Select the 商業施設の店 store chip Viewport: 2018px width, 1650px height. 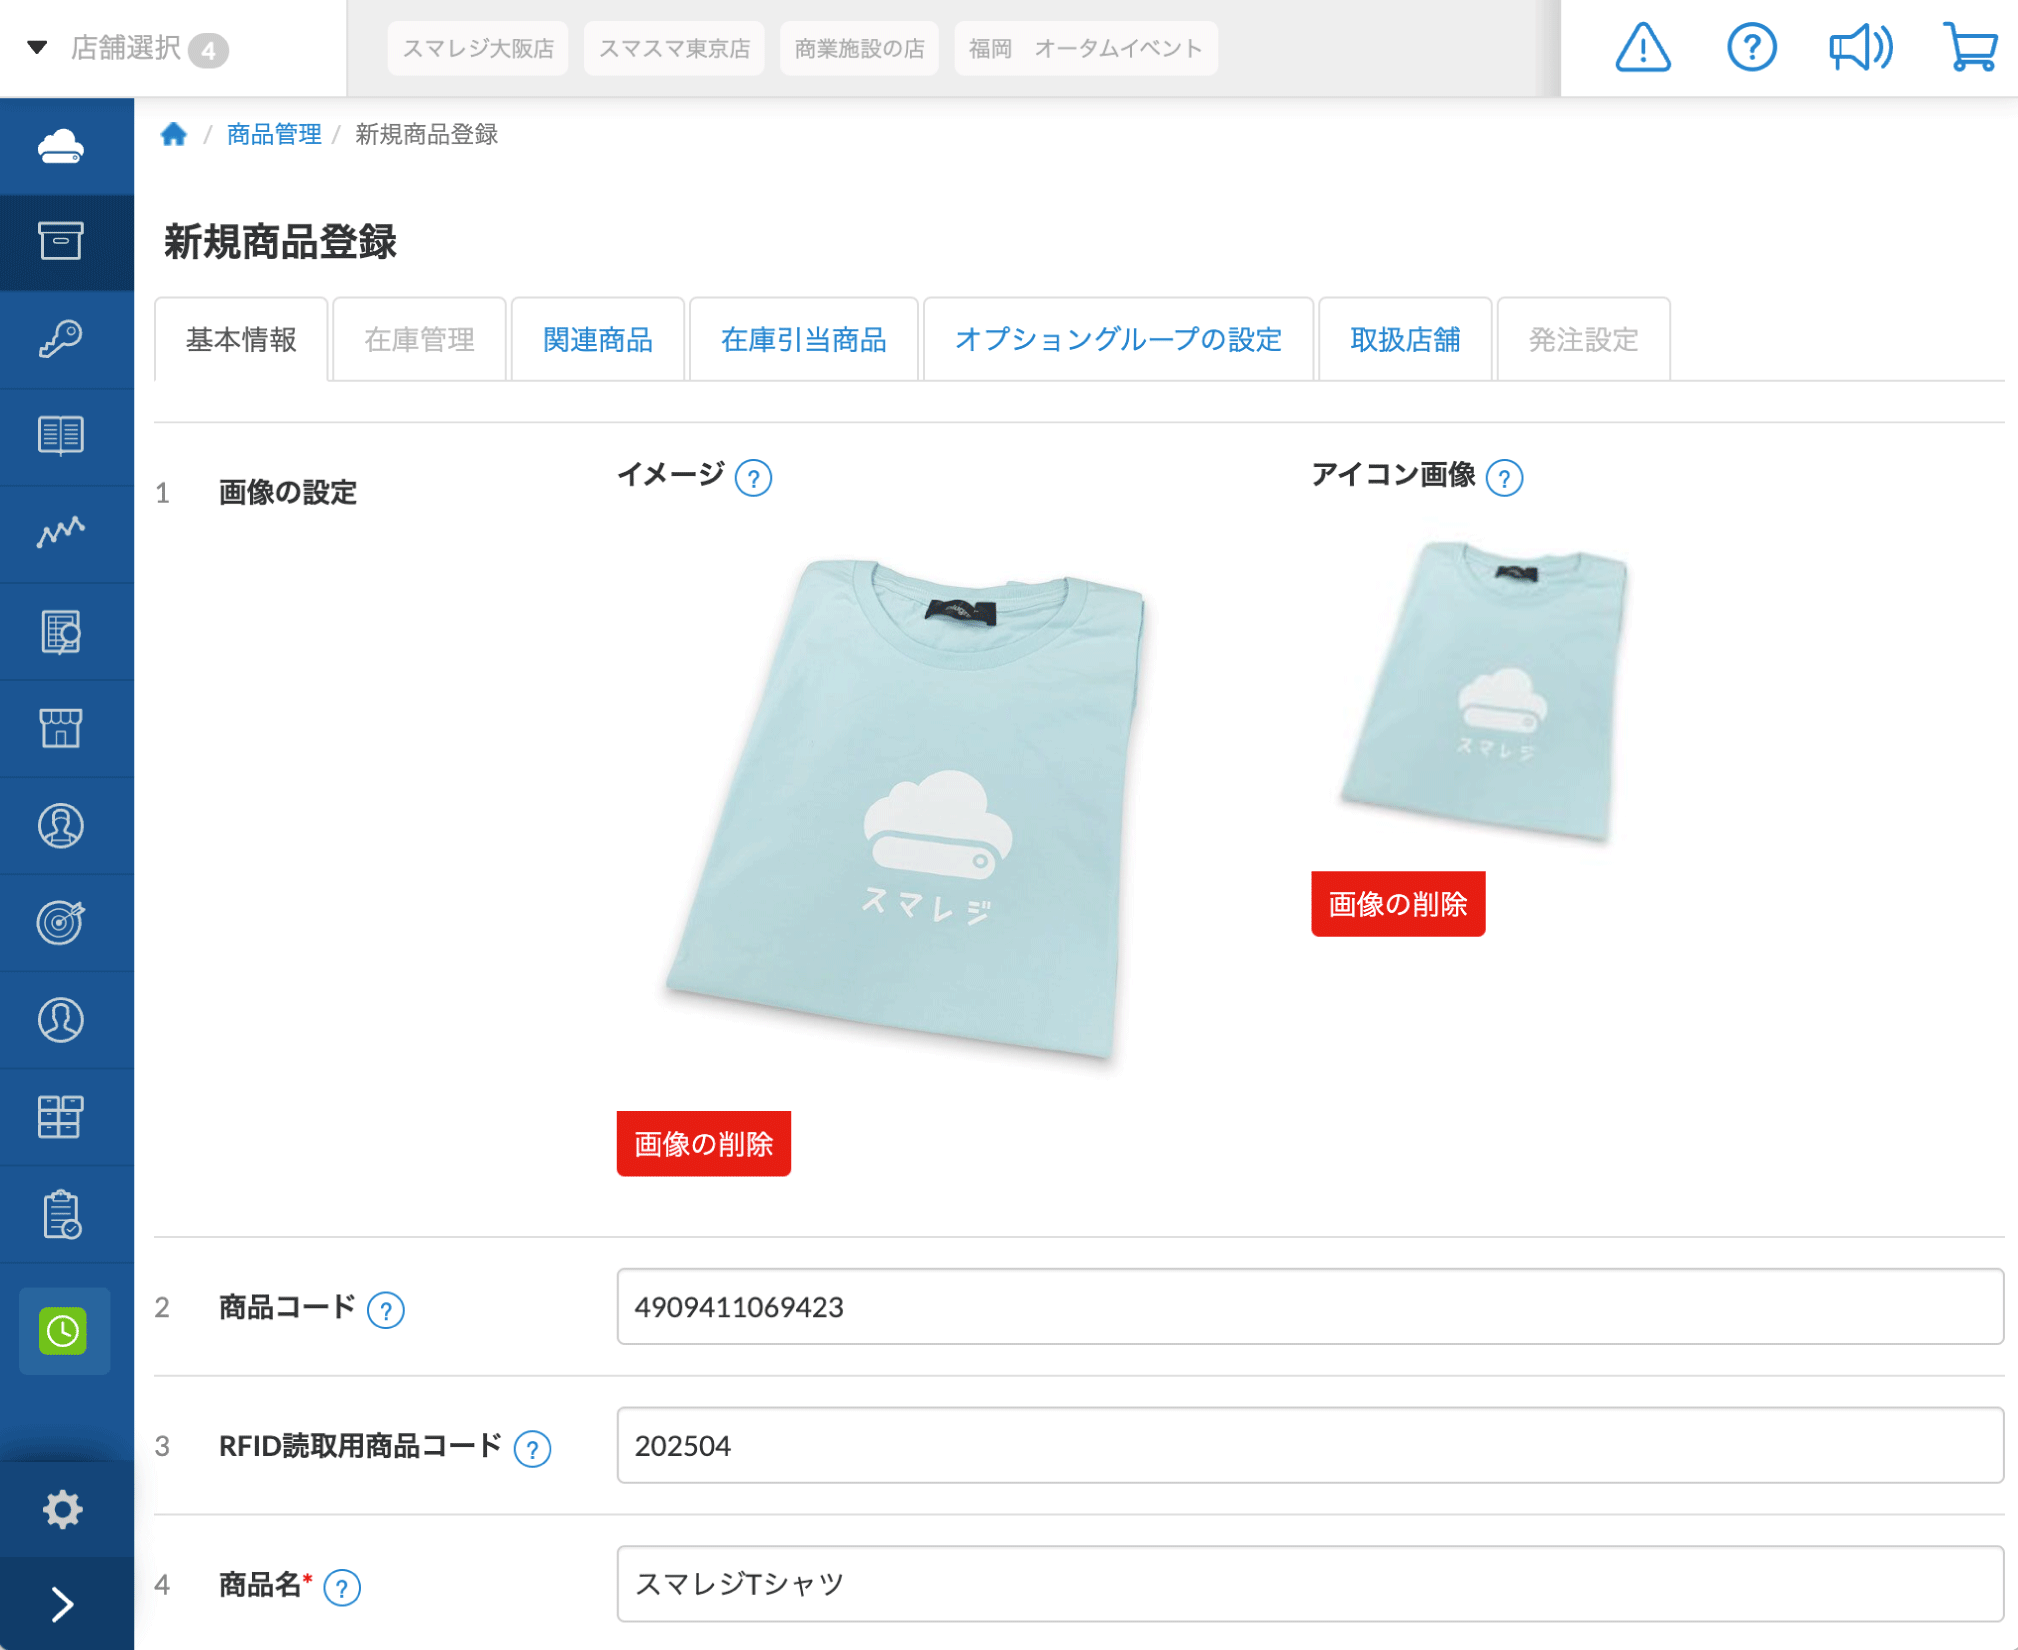tap(859, 48)
